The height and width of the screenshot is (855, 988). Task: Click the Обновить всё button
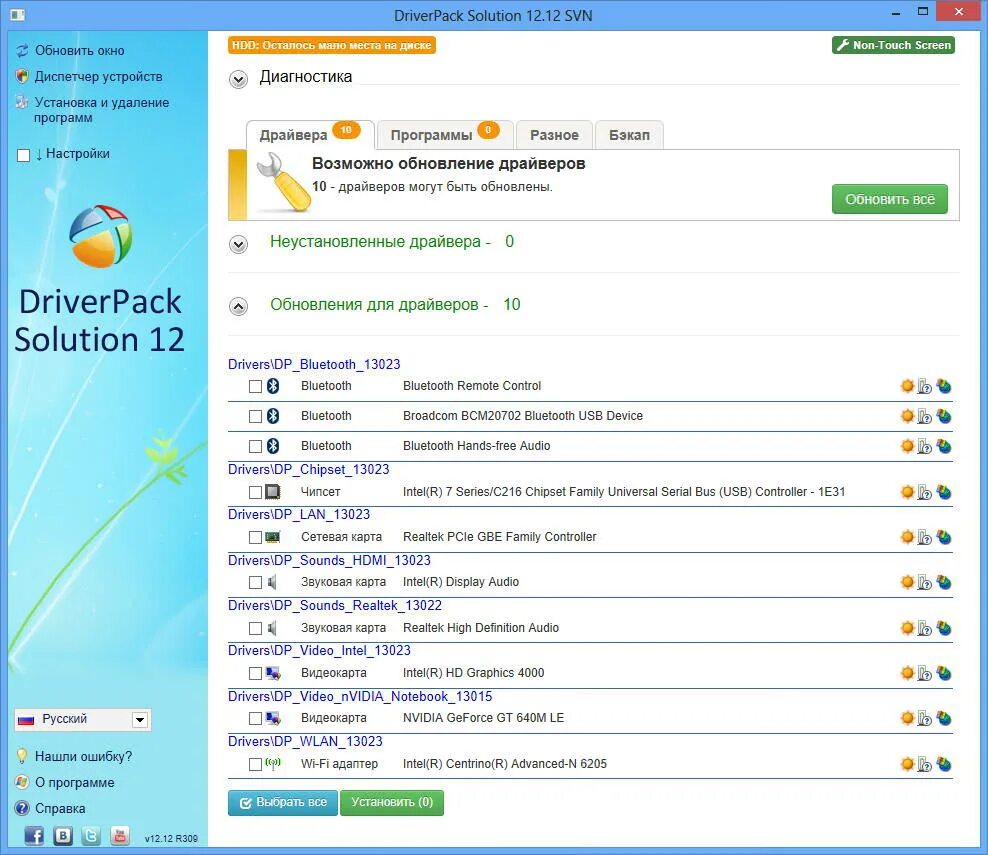point(889,199)
